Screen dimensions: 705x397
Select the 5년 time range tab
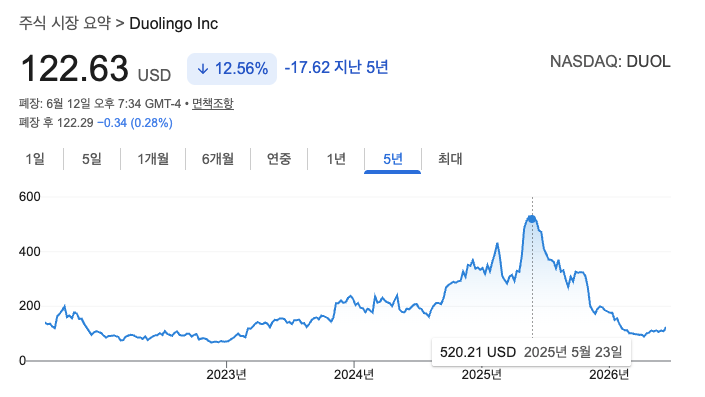click(x=393, y=159)
